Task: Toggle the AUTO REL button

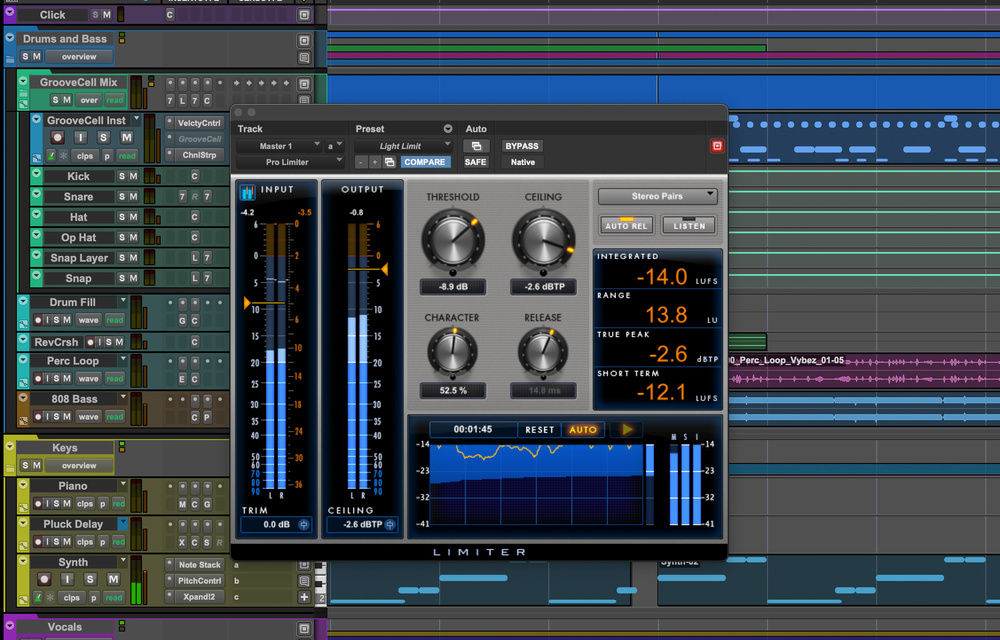Action: [626, 225]
